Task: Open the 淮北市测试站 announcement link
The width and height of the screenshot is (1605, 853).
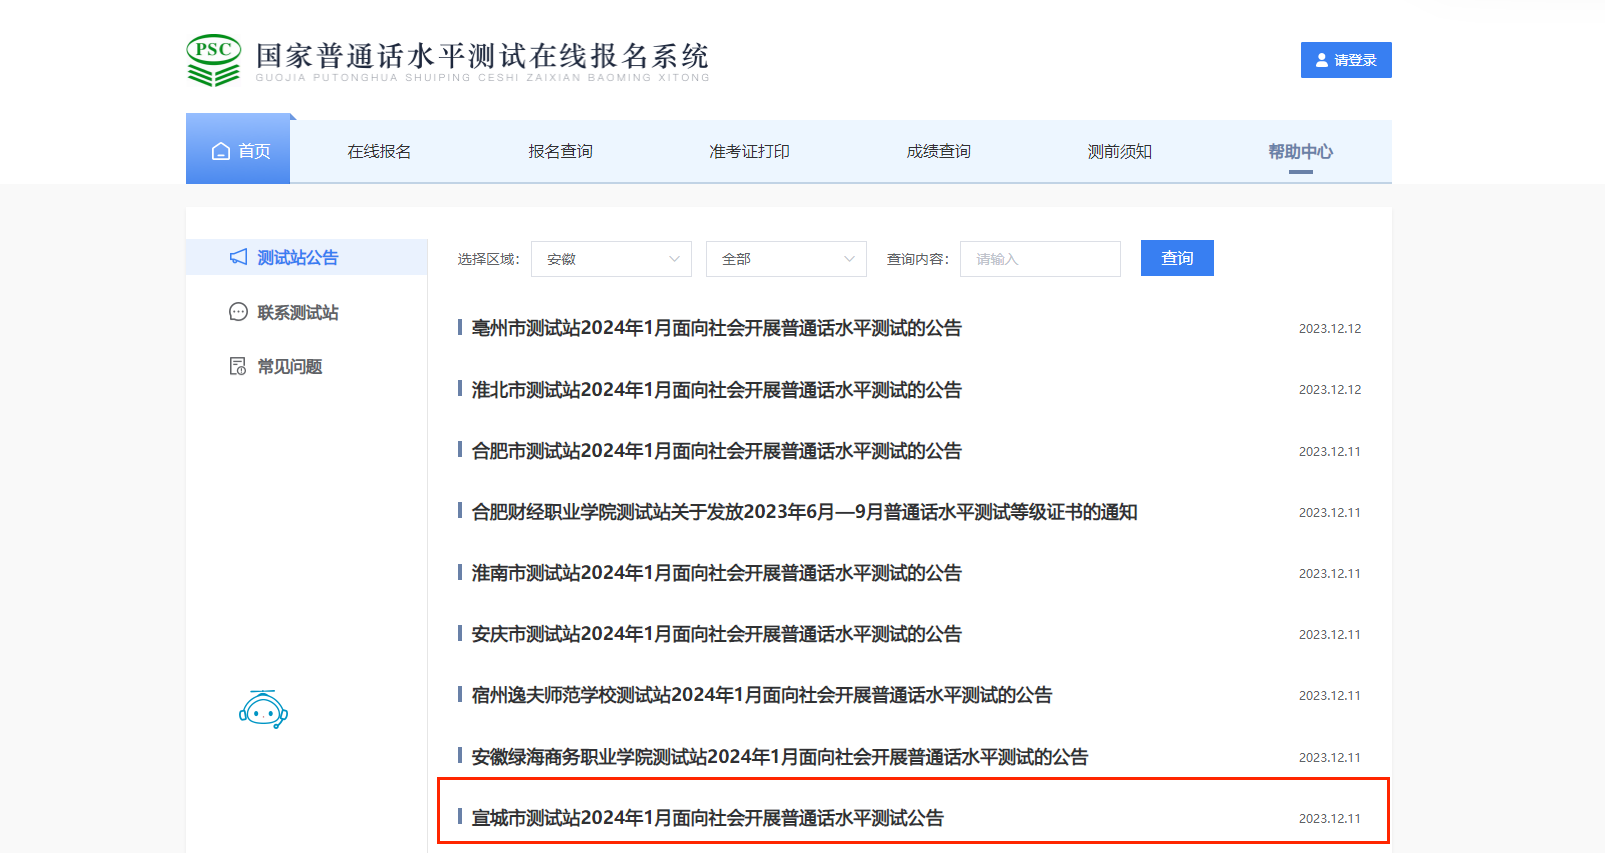Action: pyautogui.click(x=716, y=390)
